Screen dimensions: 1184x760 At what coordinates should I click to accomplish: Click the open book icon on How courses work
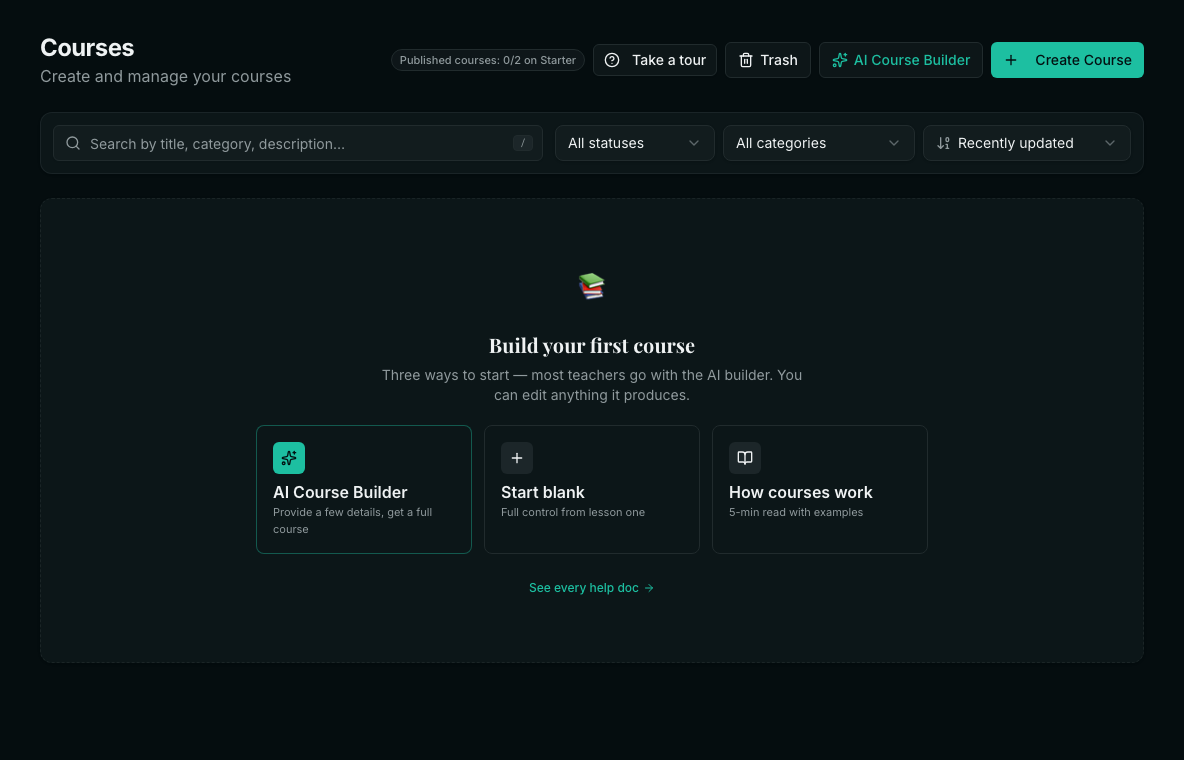(x=745, y=458)
